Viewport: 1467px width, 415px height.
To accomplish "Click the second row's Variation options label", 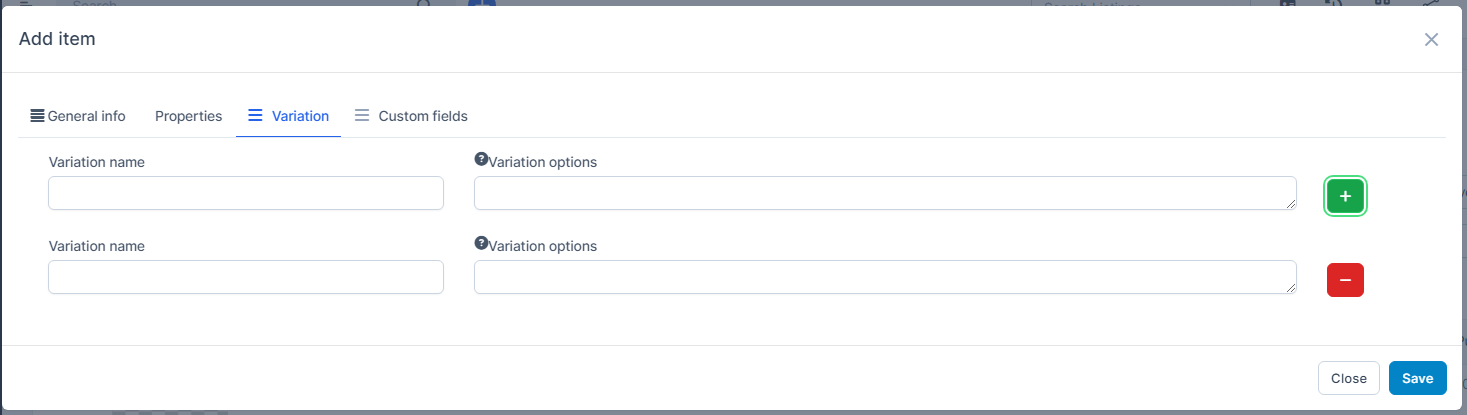I will (x=543, y=246).
